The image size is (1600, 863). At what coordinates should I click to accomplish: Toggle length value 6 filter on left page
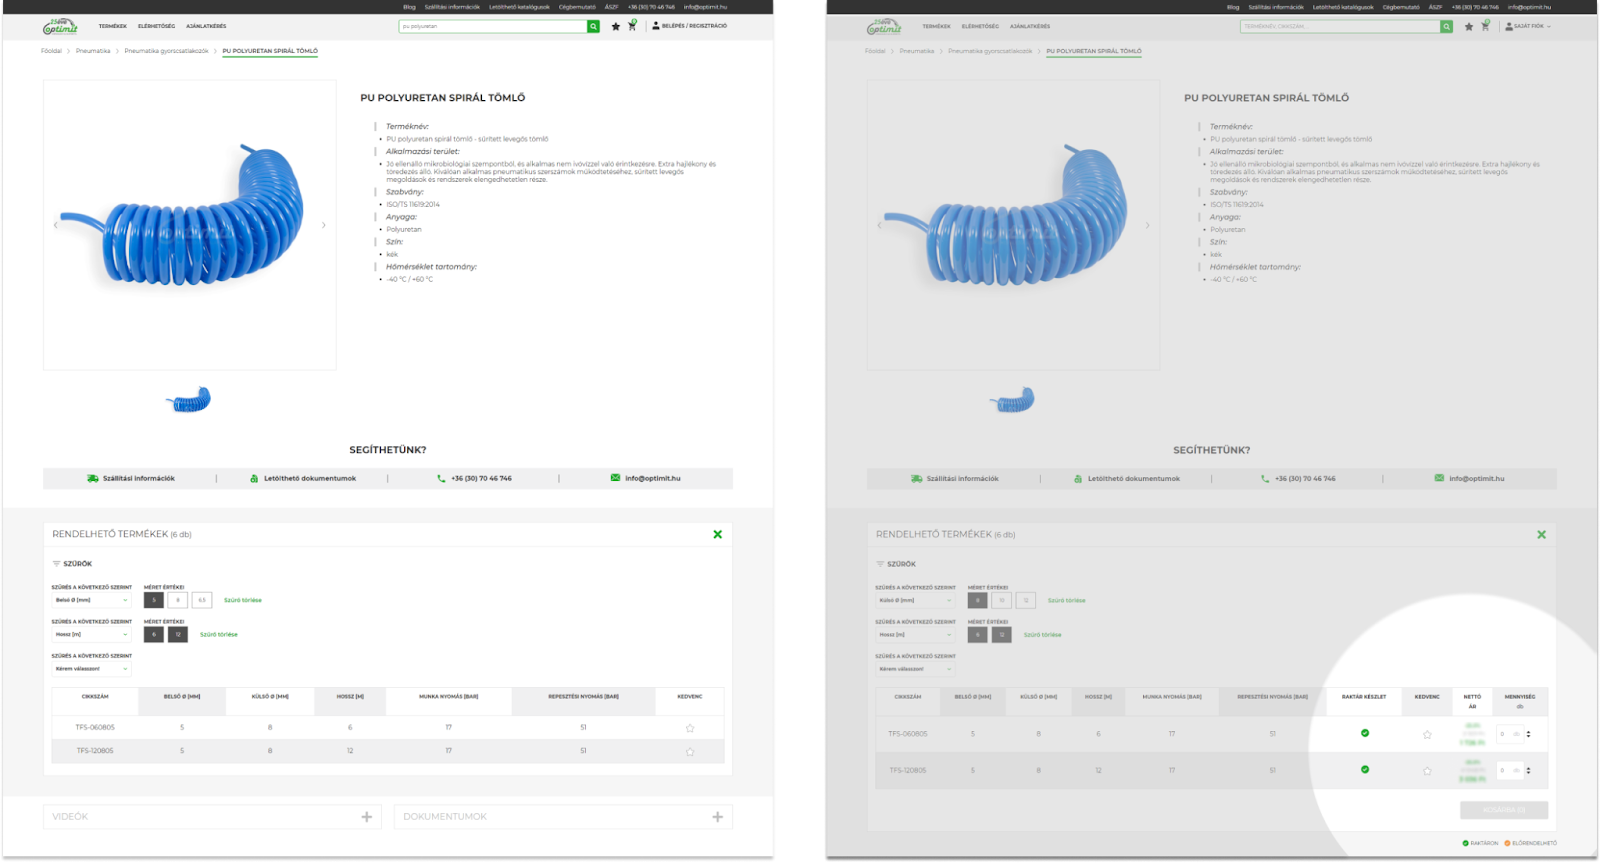[154, 634]
